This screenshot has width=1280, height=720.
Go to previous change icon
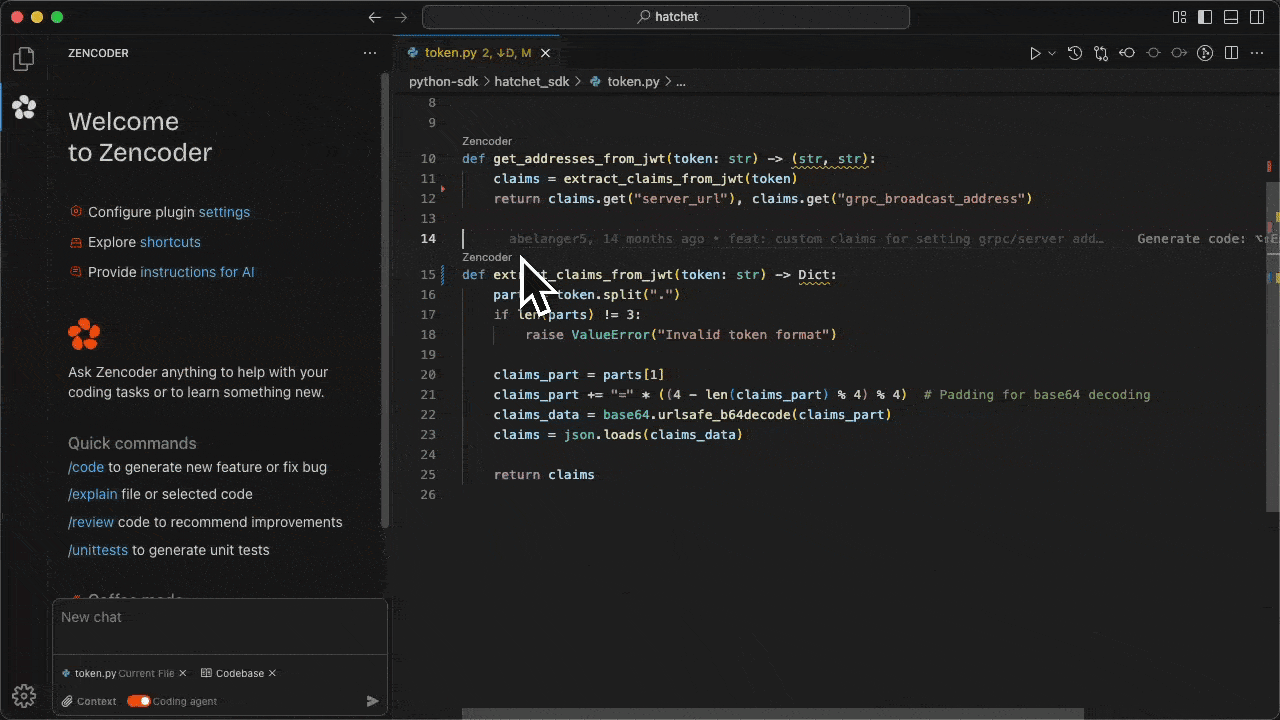coord(1127,53)
